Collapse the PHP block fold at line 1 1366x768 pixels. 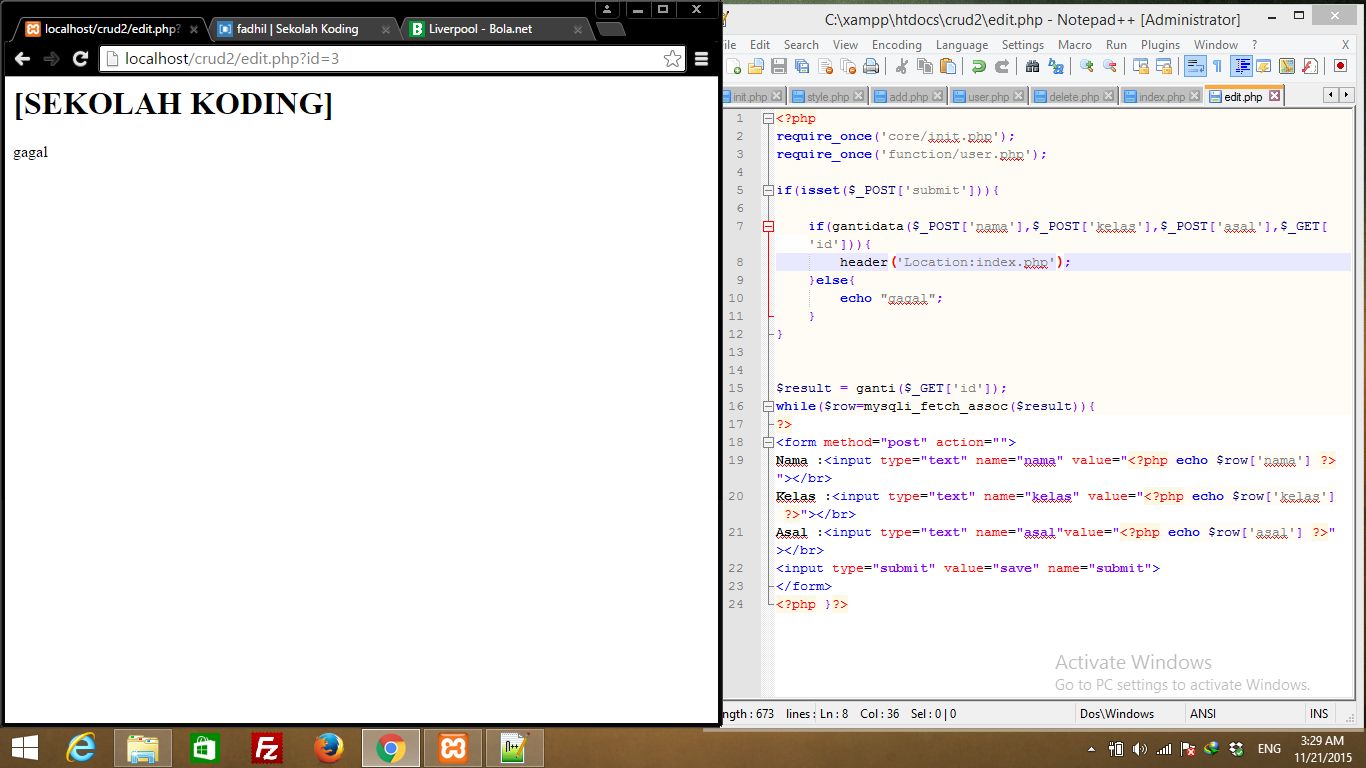point(767,119)
